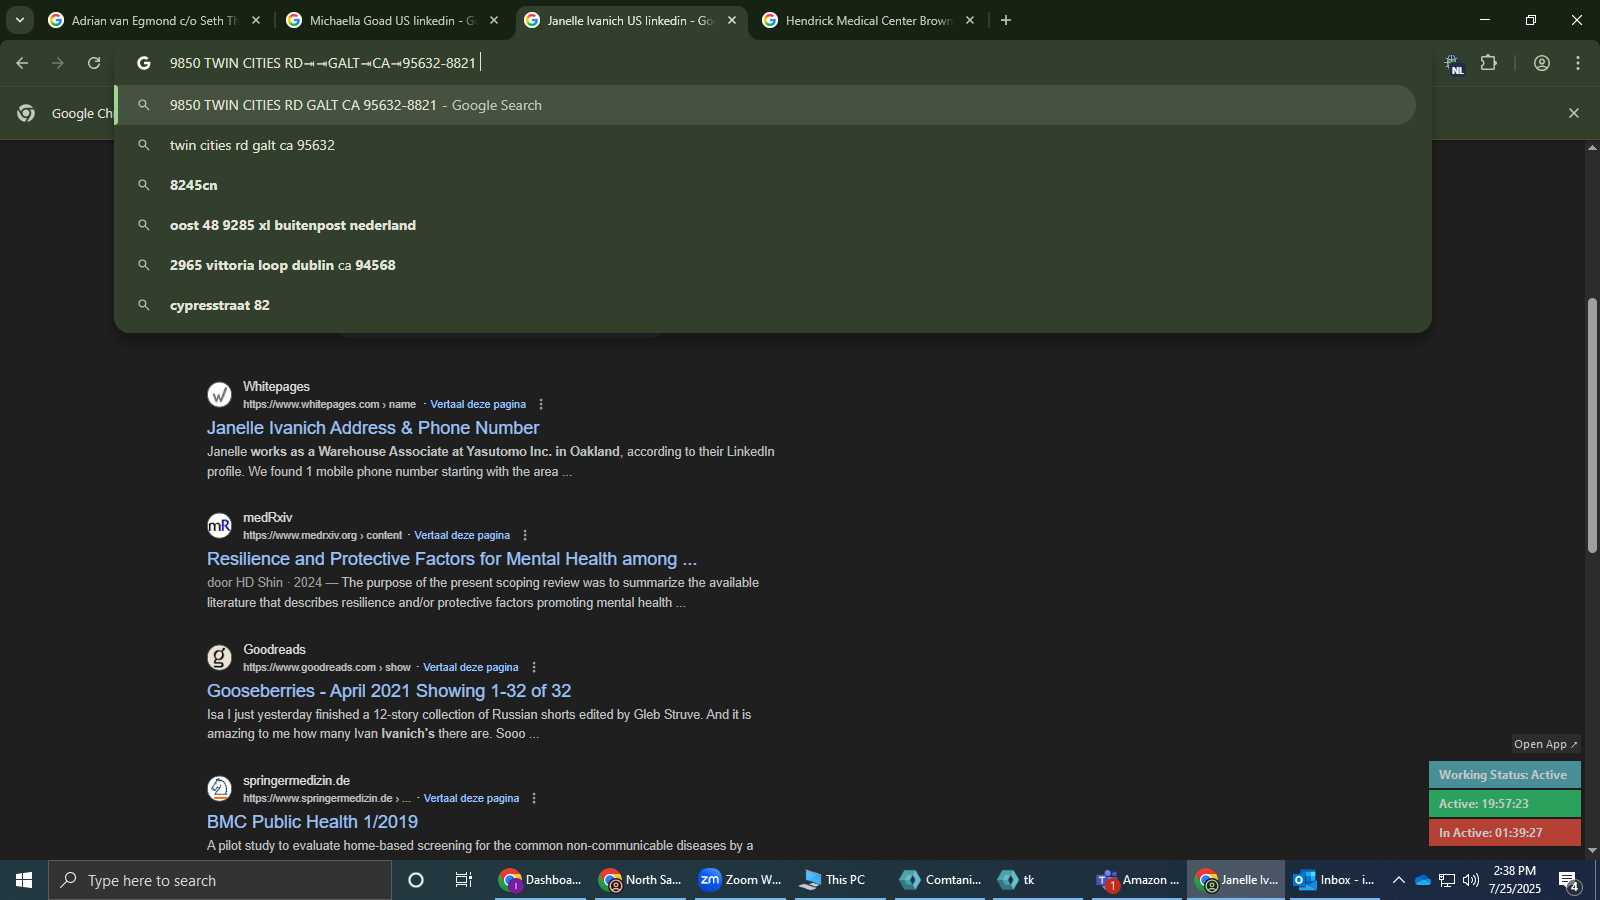Open the Amazon Teams taskbar item

[x=1138, y=880]
